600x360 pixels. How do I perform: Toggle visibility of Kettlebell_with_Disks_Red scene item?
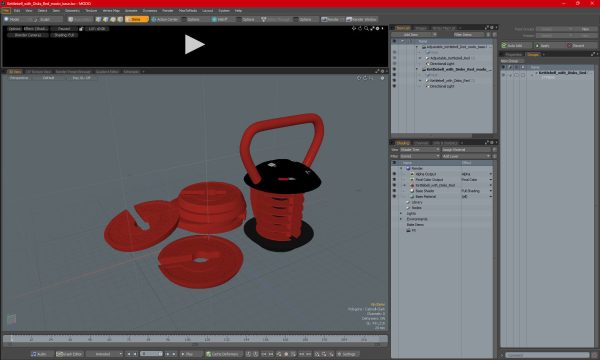click(394, 70)
